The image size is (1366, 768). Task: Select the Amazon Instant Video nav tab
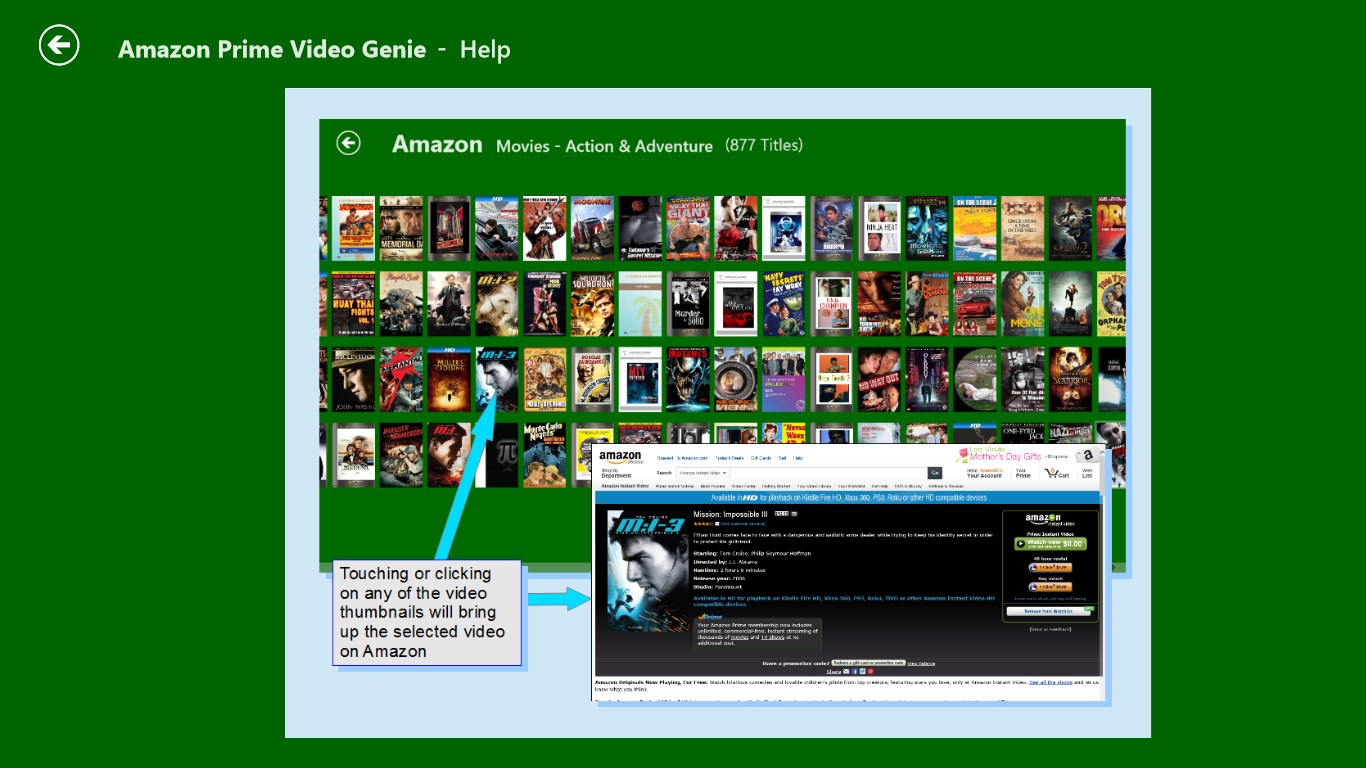(x=625, y=486)
